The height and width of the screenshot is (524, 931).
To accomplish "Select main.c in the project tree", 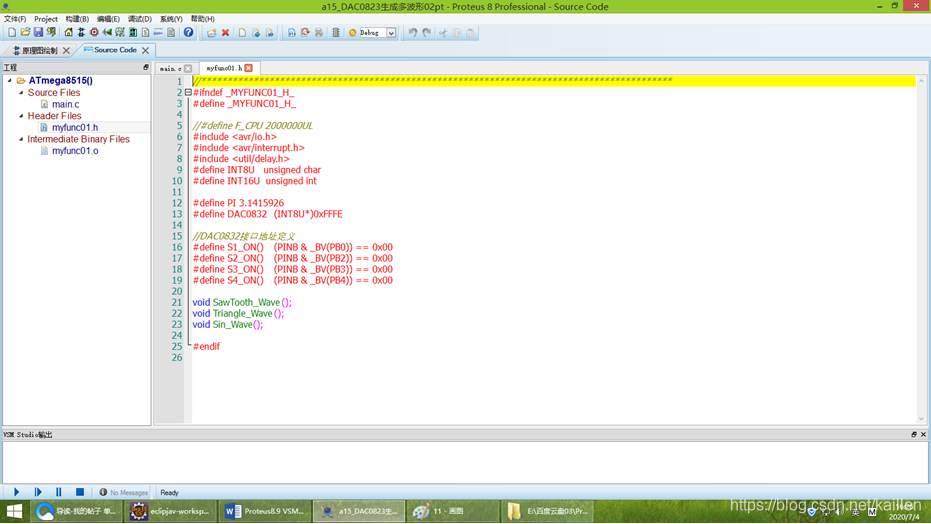I will (65, 104).
